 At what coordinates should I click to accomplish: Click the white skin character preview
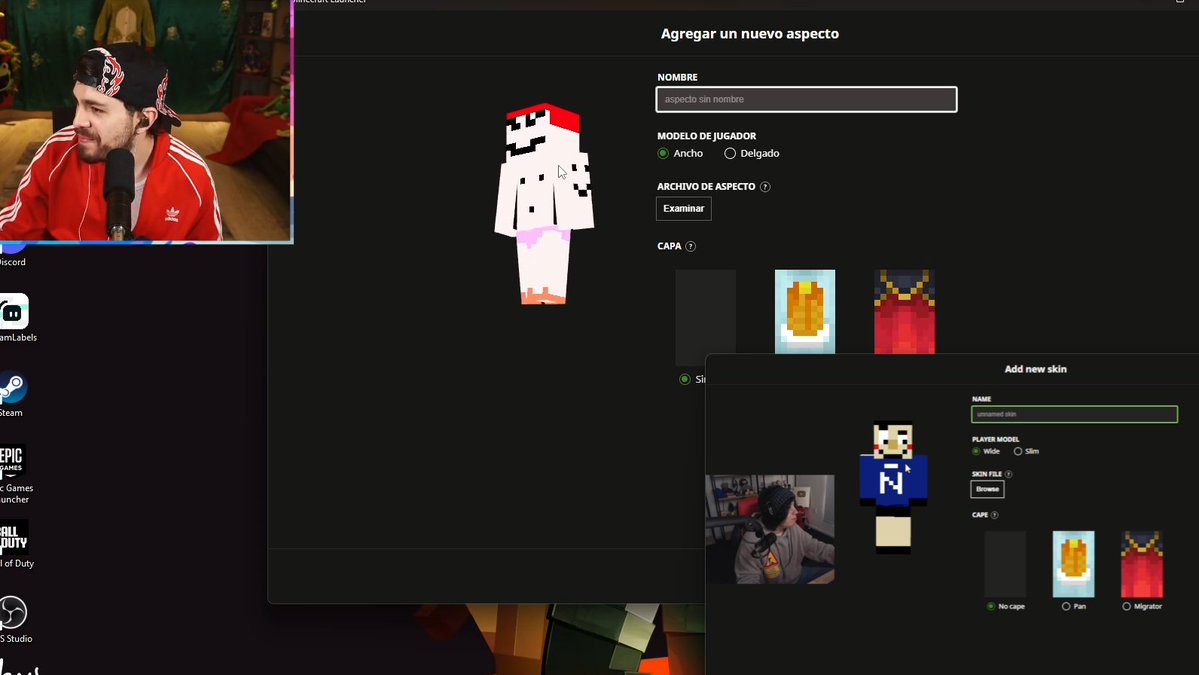pos(544,204)
